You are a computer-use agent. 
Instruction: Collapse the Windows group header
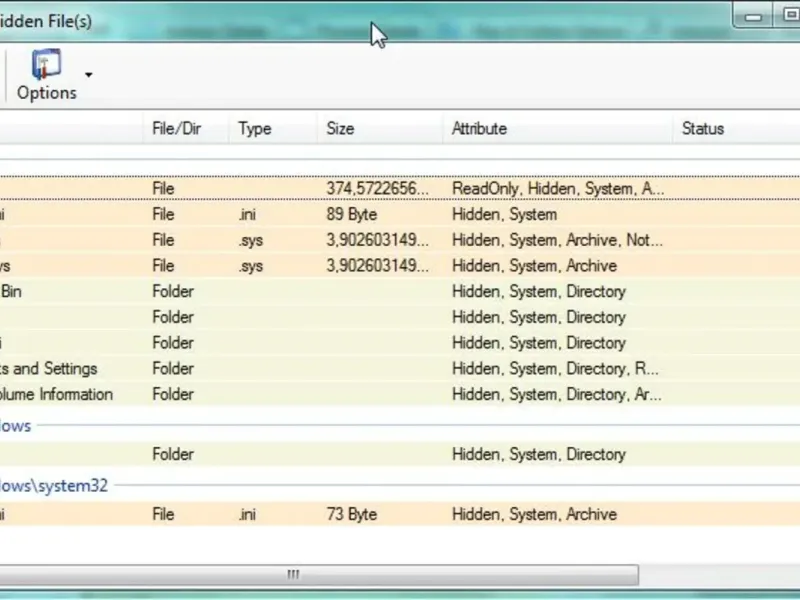pos(16,426)
